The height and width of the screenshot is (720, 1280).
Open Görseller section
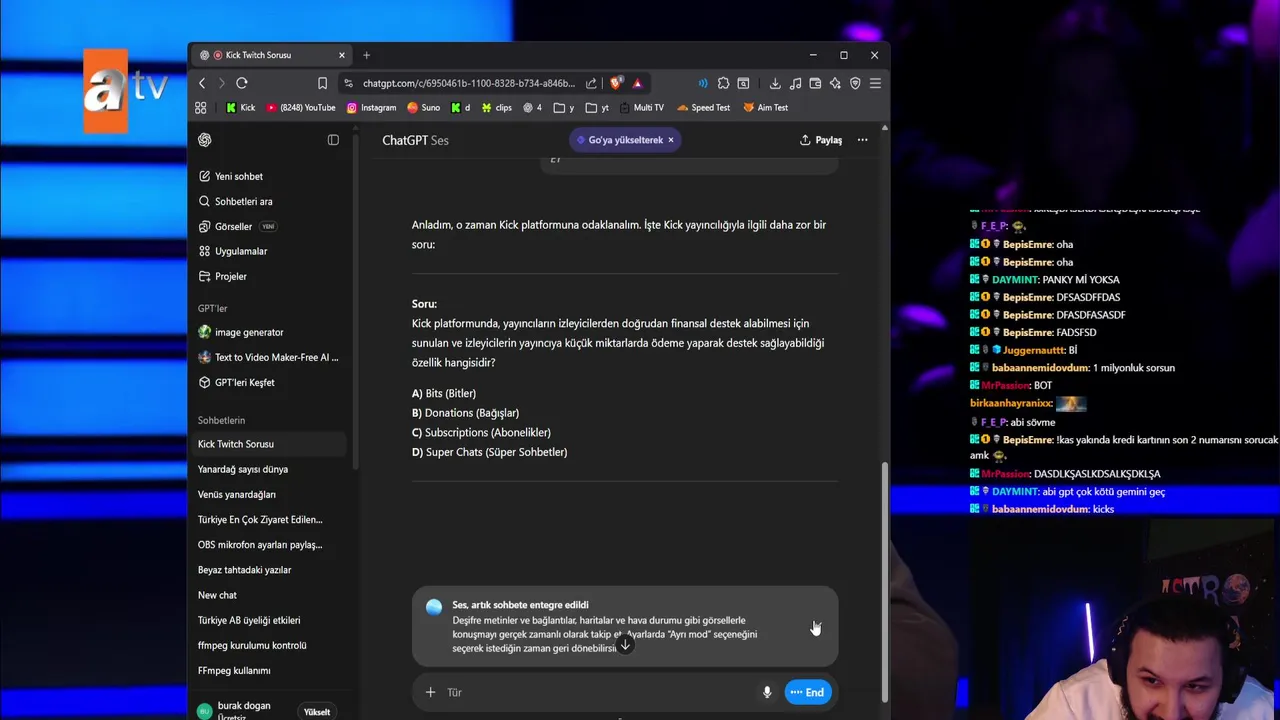[x=271, y=226]
